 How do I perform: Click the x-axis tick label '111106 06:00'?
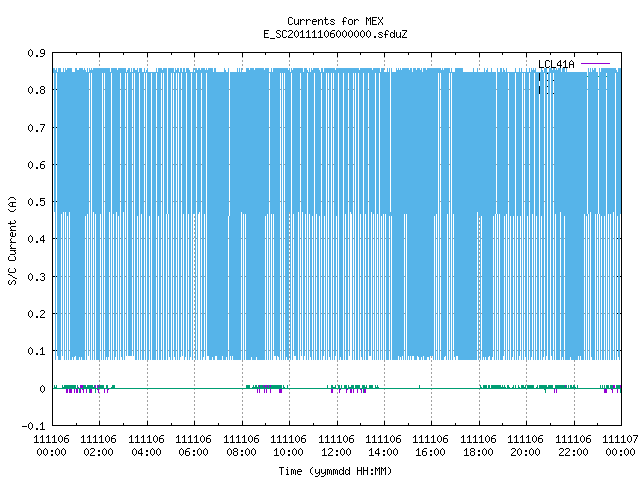point(193,446)
